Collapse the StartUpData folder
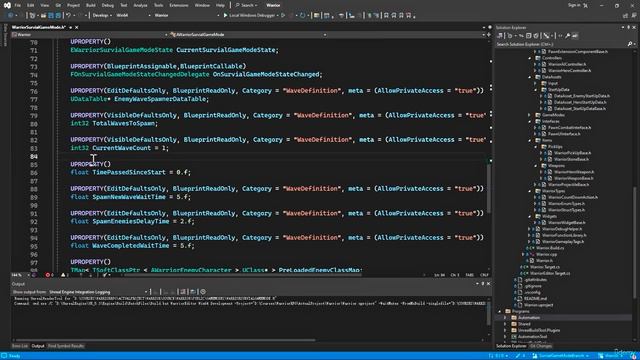The width and height of the screenshot is (640, 360). [536, 90]
